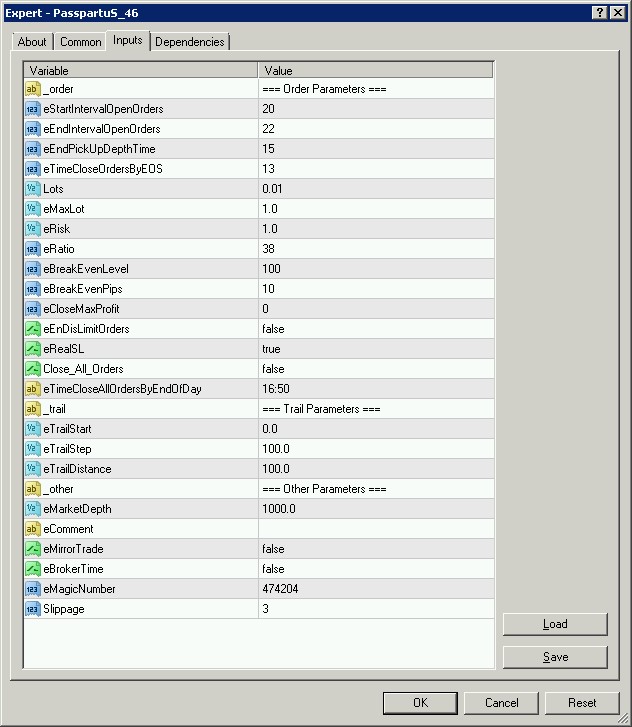The image size is (632, 727).
Task: Select the Inputs tab
Action: click(128, 40)
